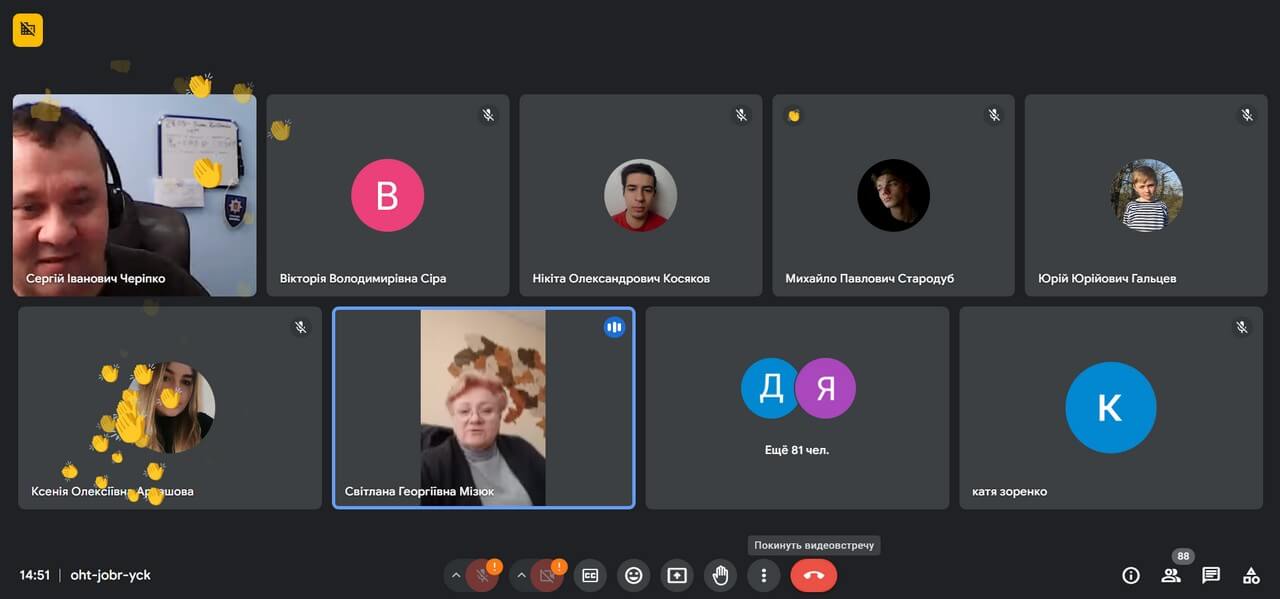This screenshot has height=599, width=1280.
Task: Click the катя зоренко participant tile
Action: point(1110,408)
